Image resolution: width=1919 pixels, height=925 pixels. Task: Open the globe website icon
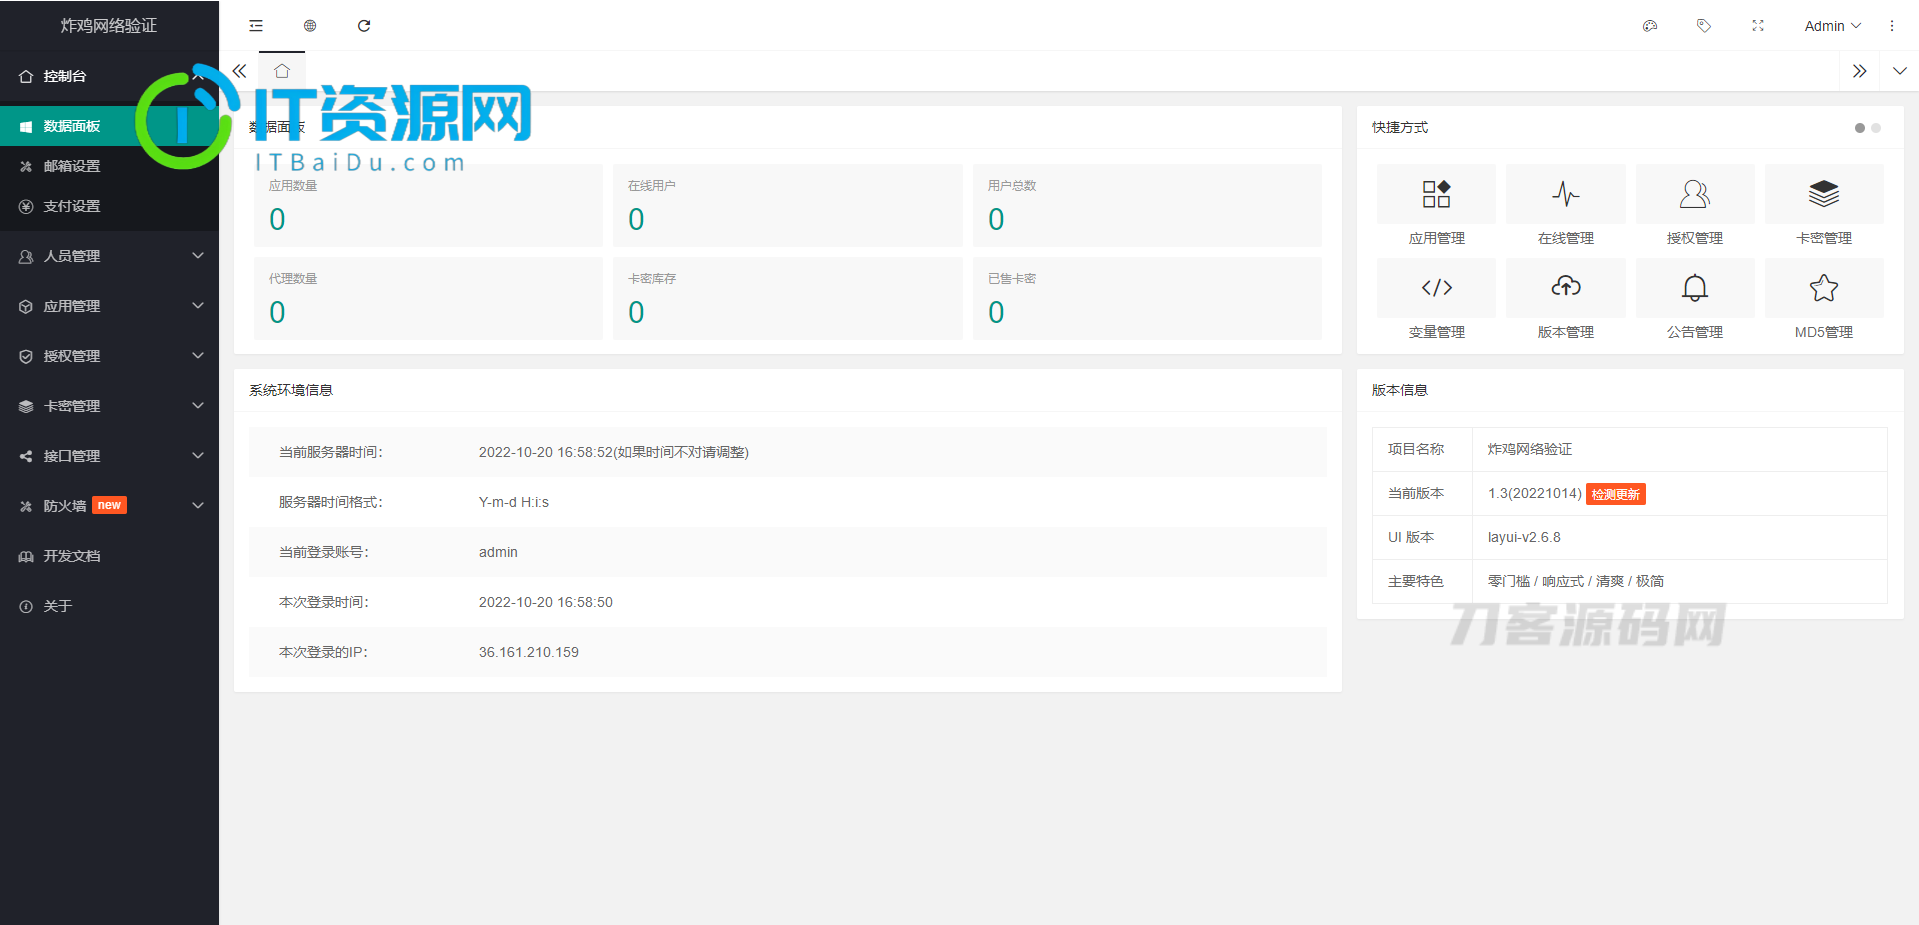pos(310,26)
